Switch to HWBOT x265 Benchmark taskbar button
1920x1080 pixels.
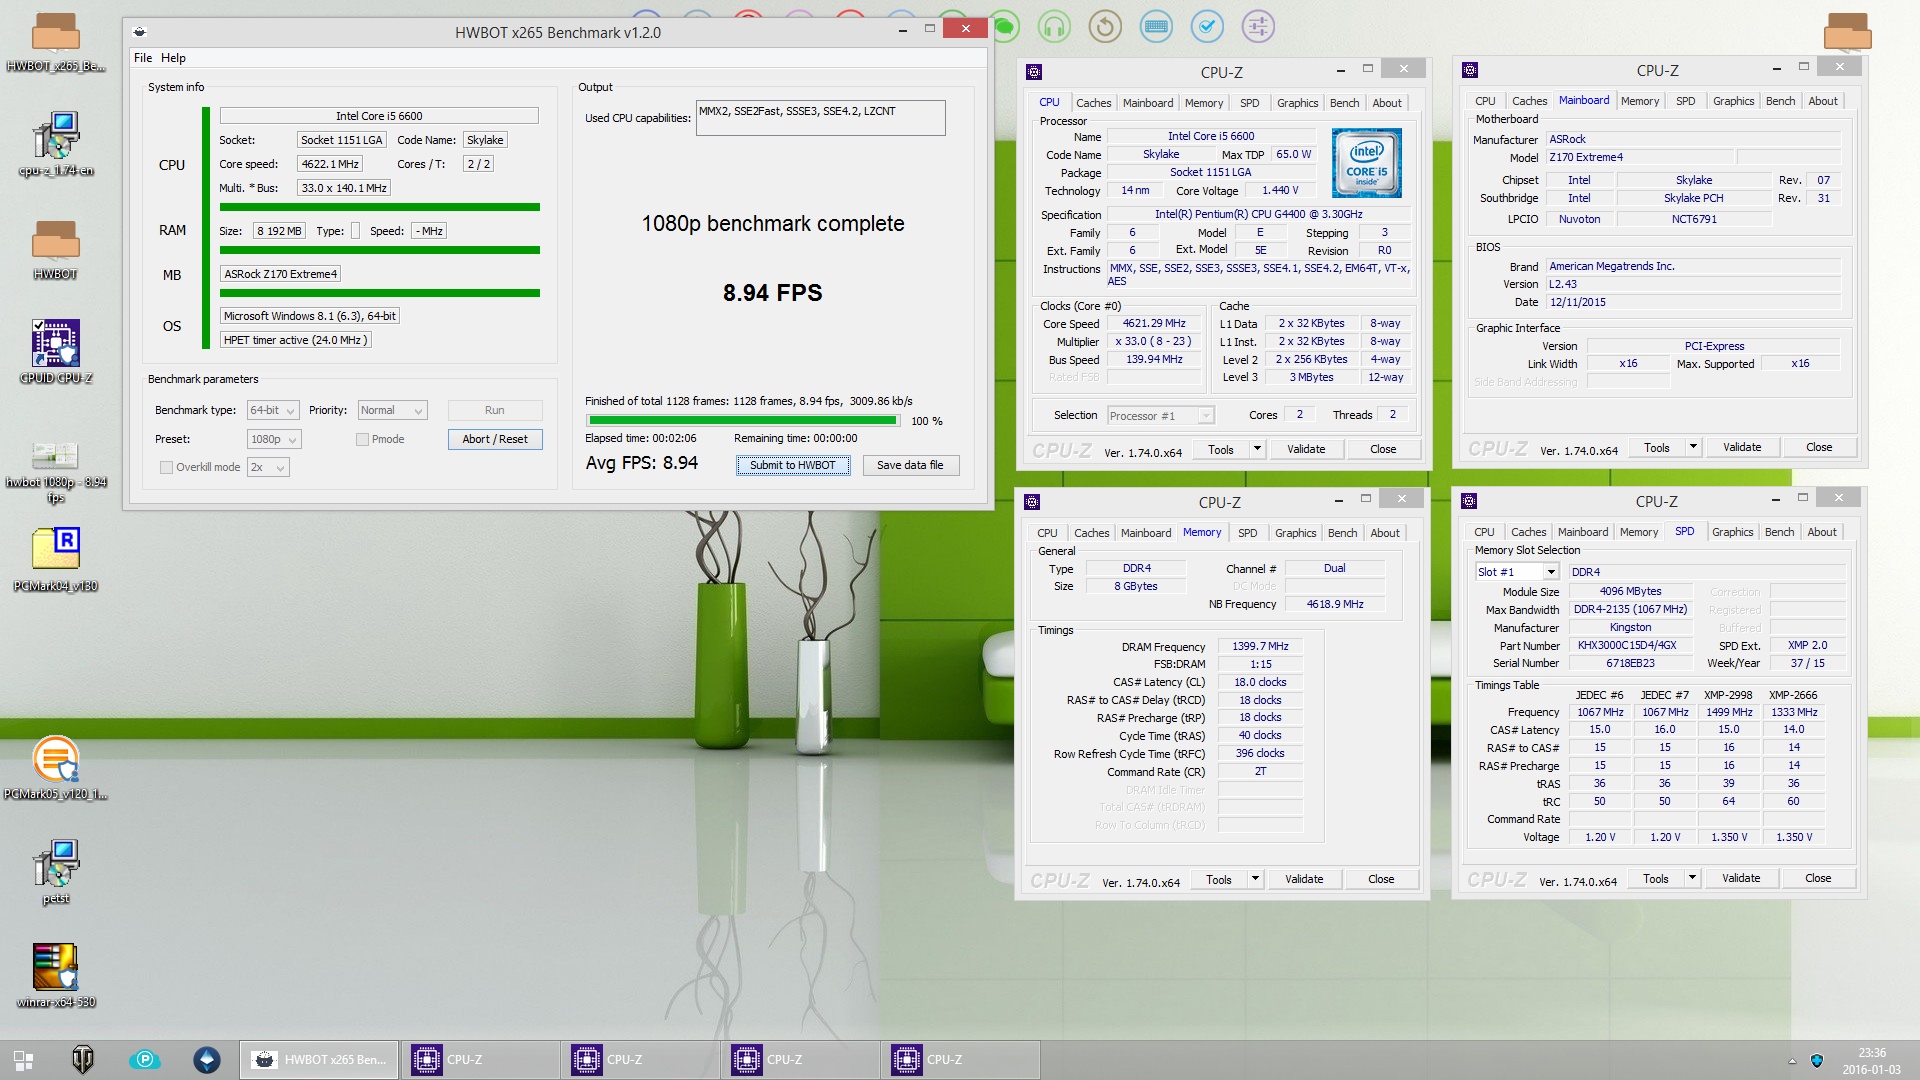(319, 1060)
